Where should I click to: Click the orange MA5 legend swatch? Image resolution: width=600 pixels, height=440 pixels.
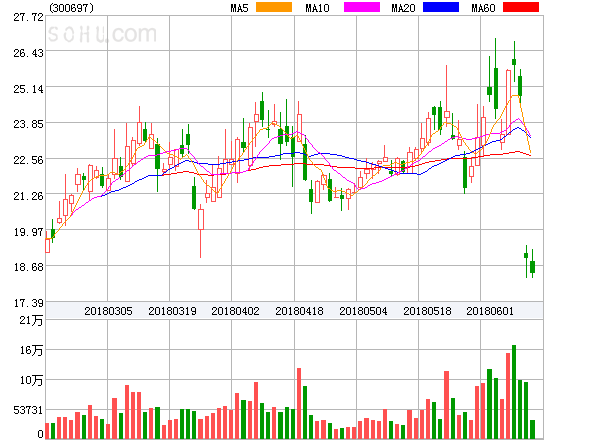click(274, 7)
